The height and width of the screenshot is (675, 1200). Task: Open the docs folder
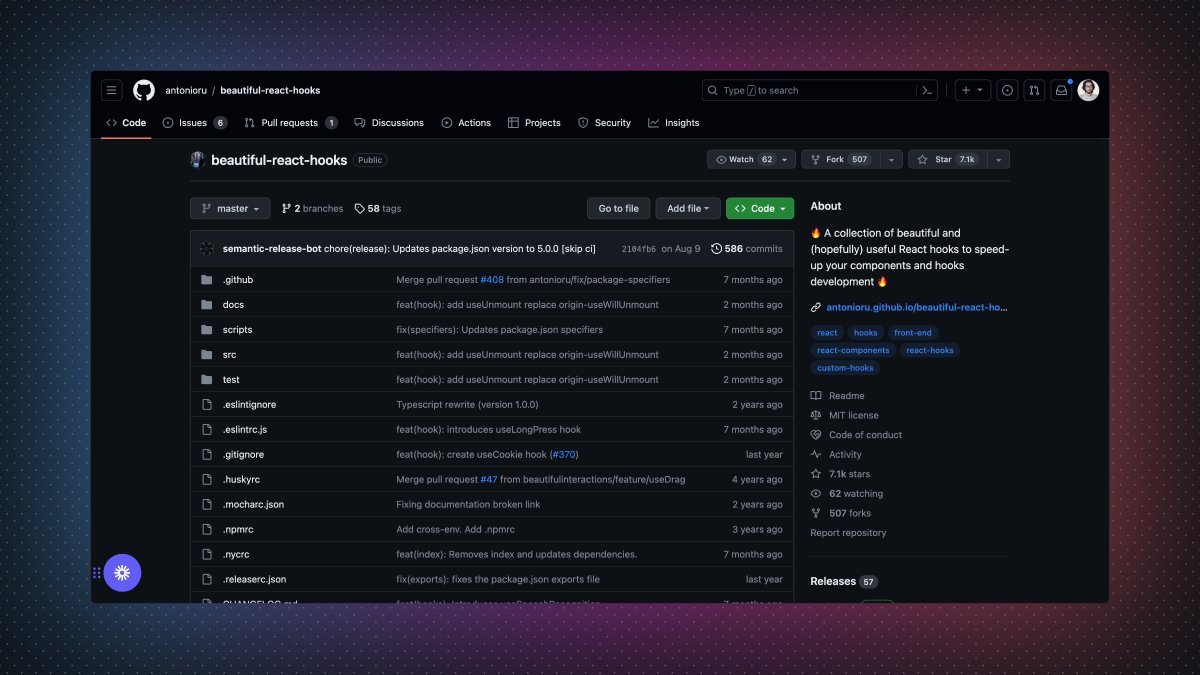[233, 304]
